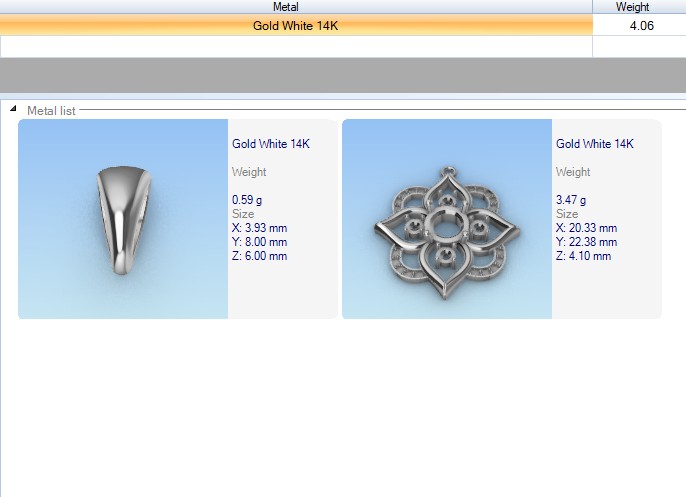The width and height of the screenshot is (686, 497).
Task: Click the Metal column header
Action: pyautogui.click(x=296, y=7)
